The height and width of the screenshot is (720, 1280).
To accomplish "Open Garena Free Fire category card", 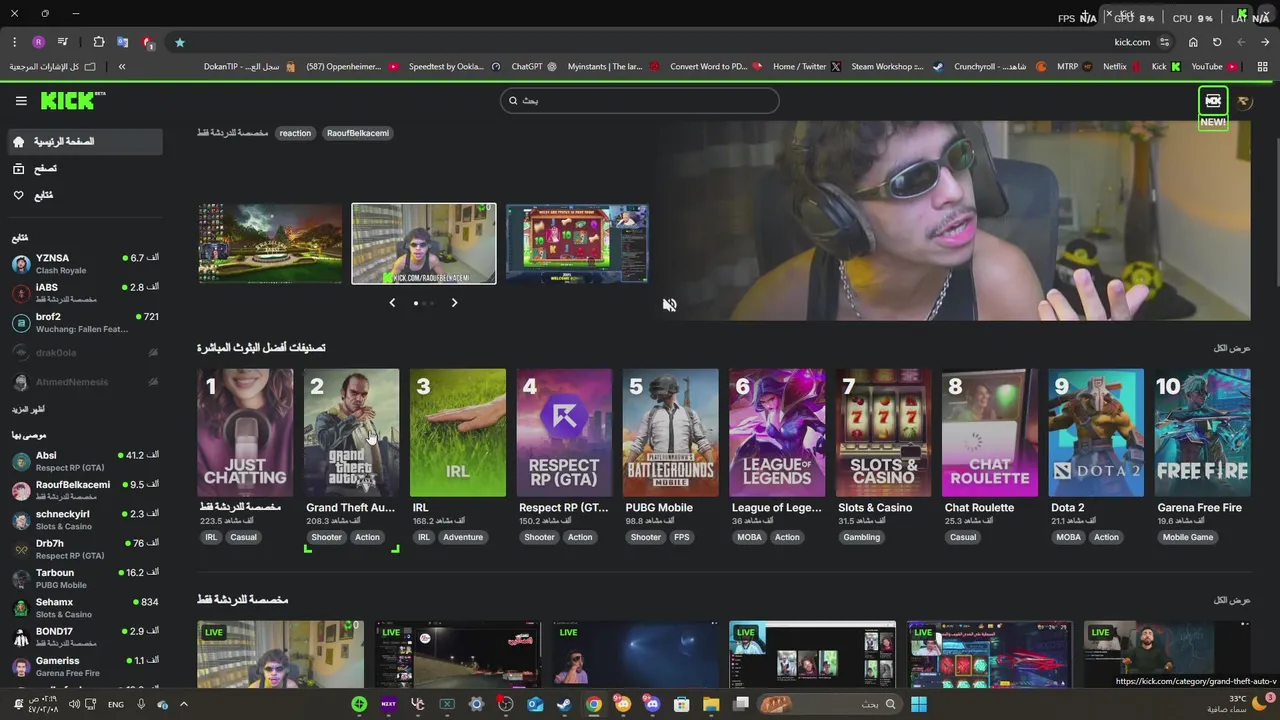I will click(x=1203, y=433).
